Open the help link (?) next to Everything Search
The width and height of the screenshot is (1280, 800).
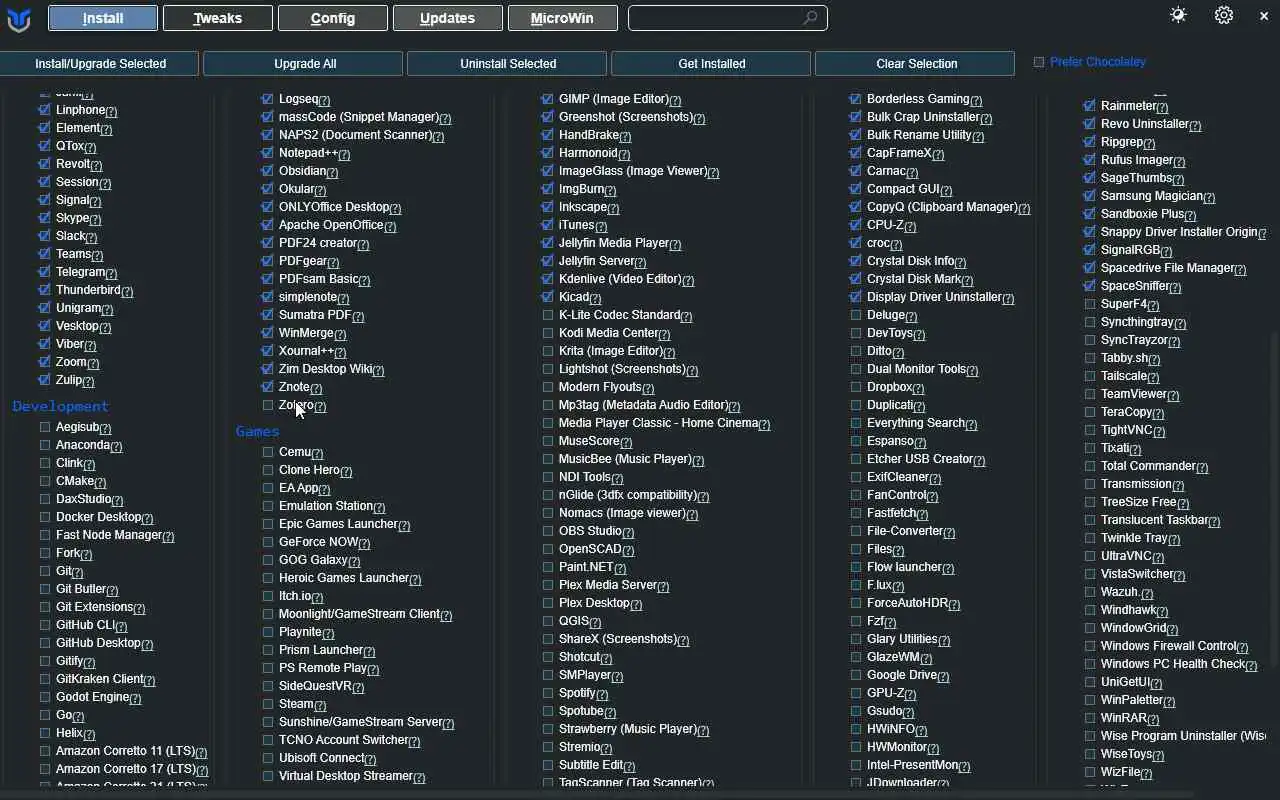click(971, 424)
